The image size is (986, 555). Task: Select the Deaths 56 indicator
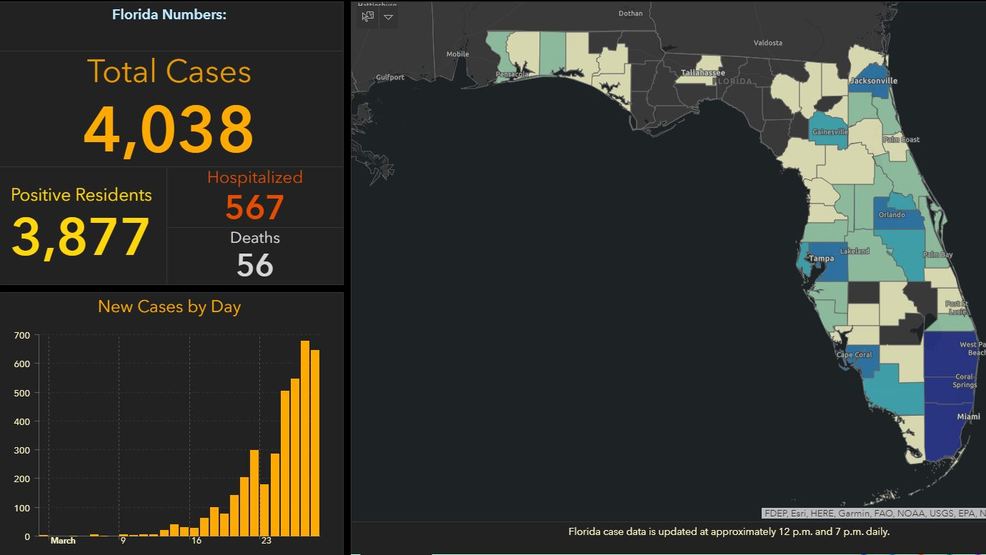click(x=255, y=265)
